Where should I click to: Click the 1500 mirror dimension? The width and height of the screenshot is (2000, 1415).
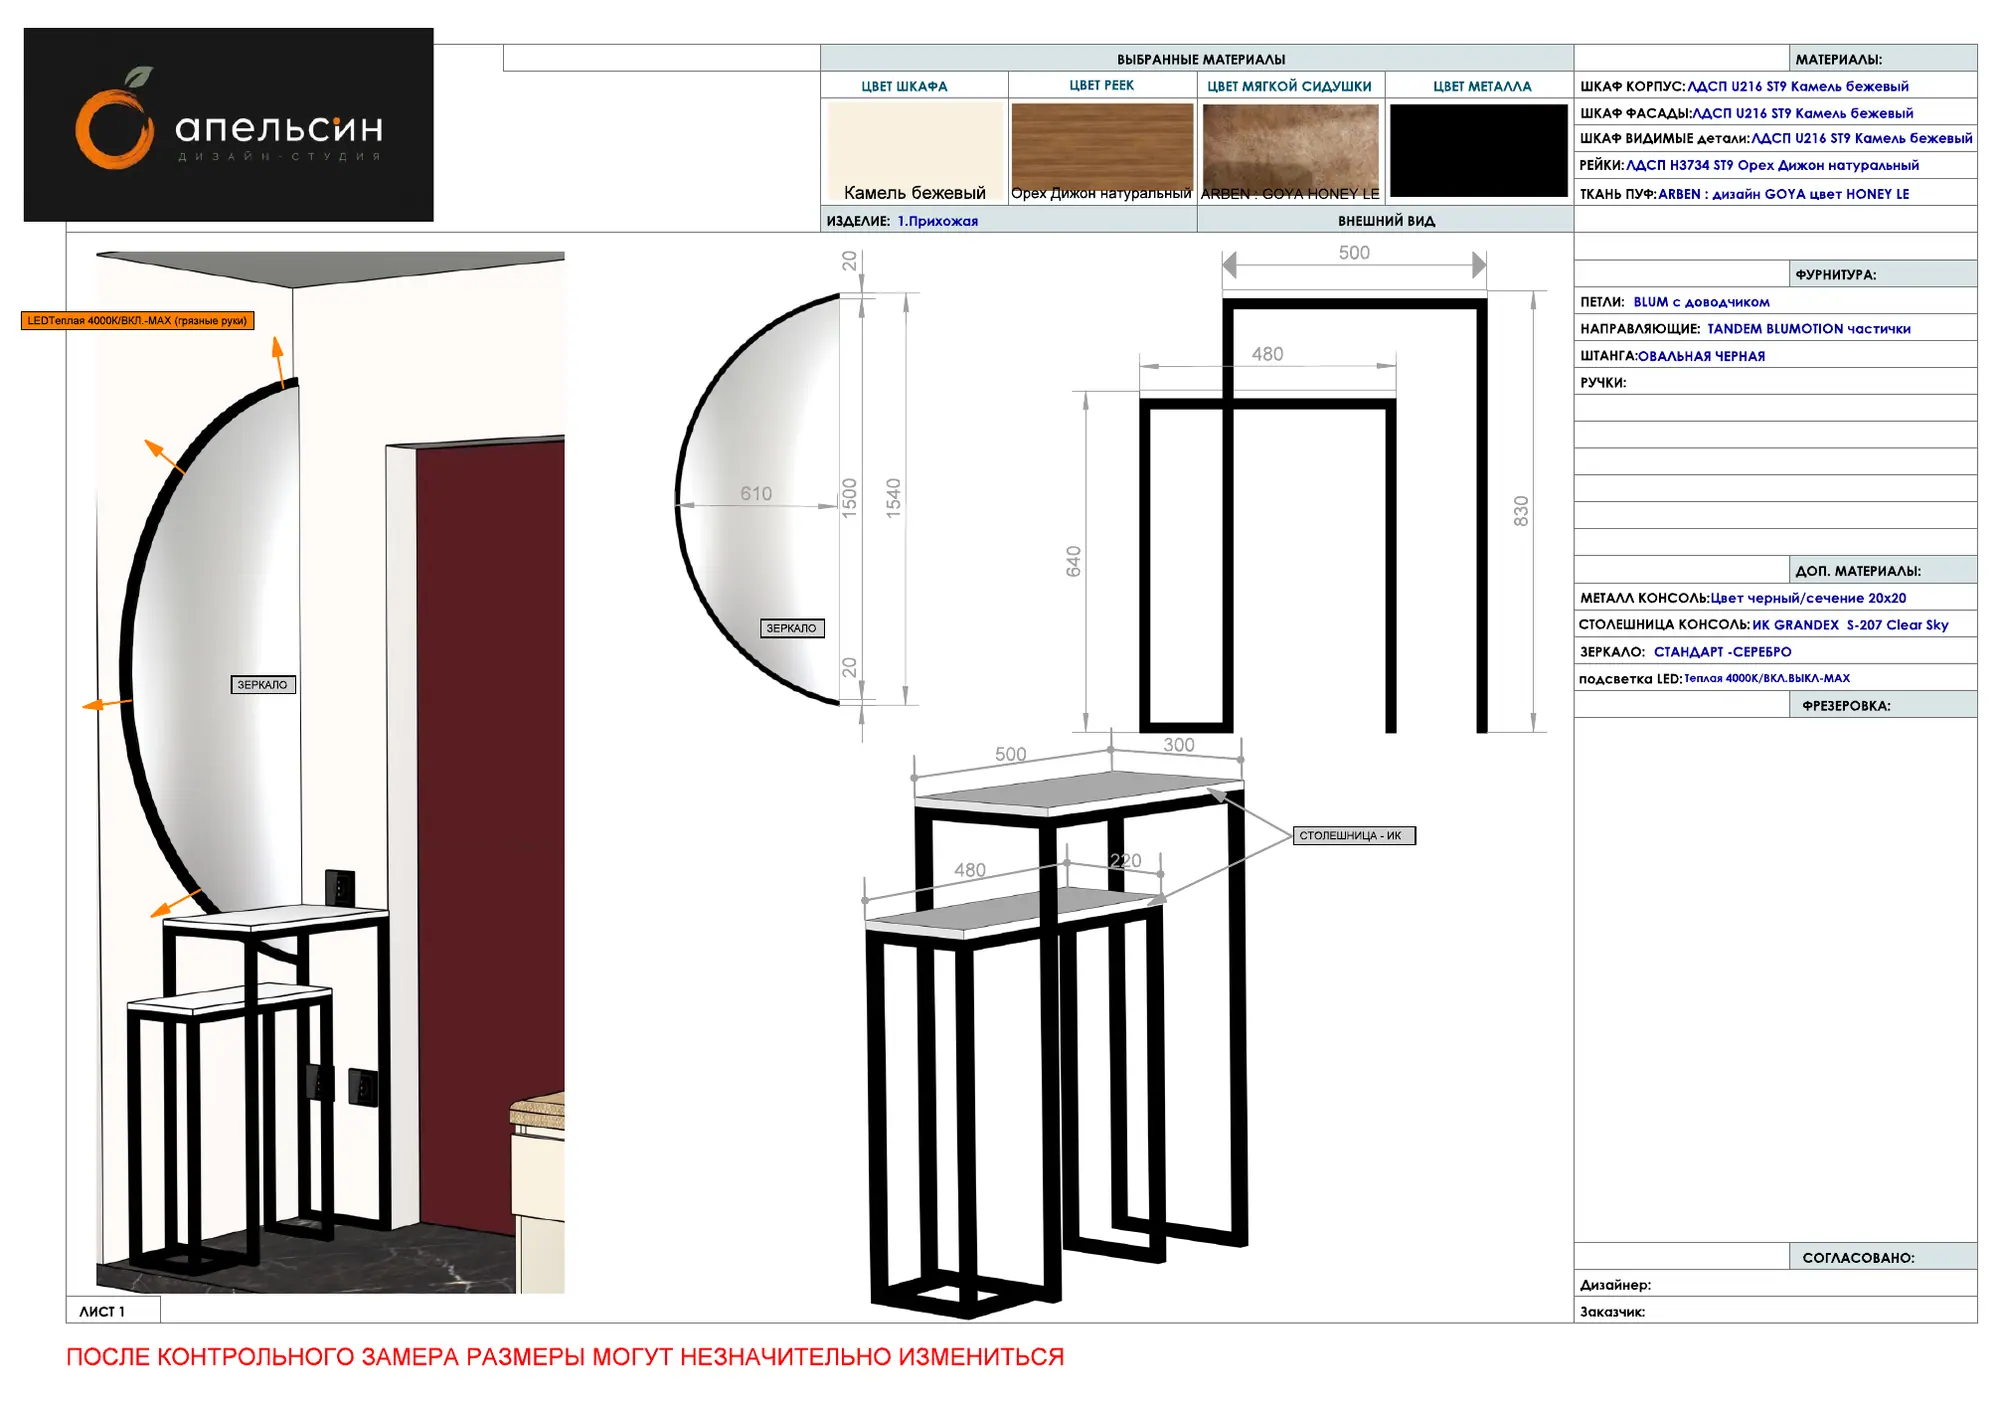pyautogui.click(x=850, y=497)
